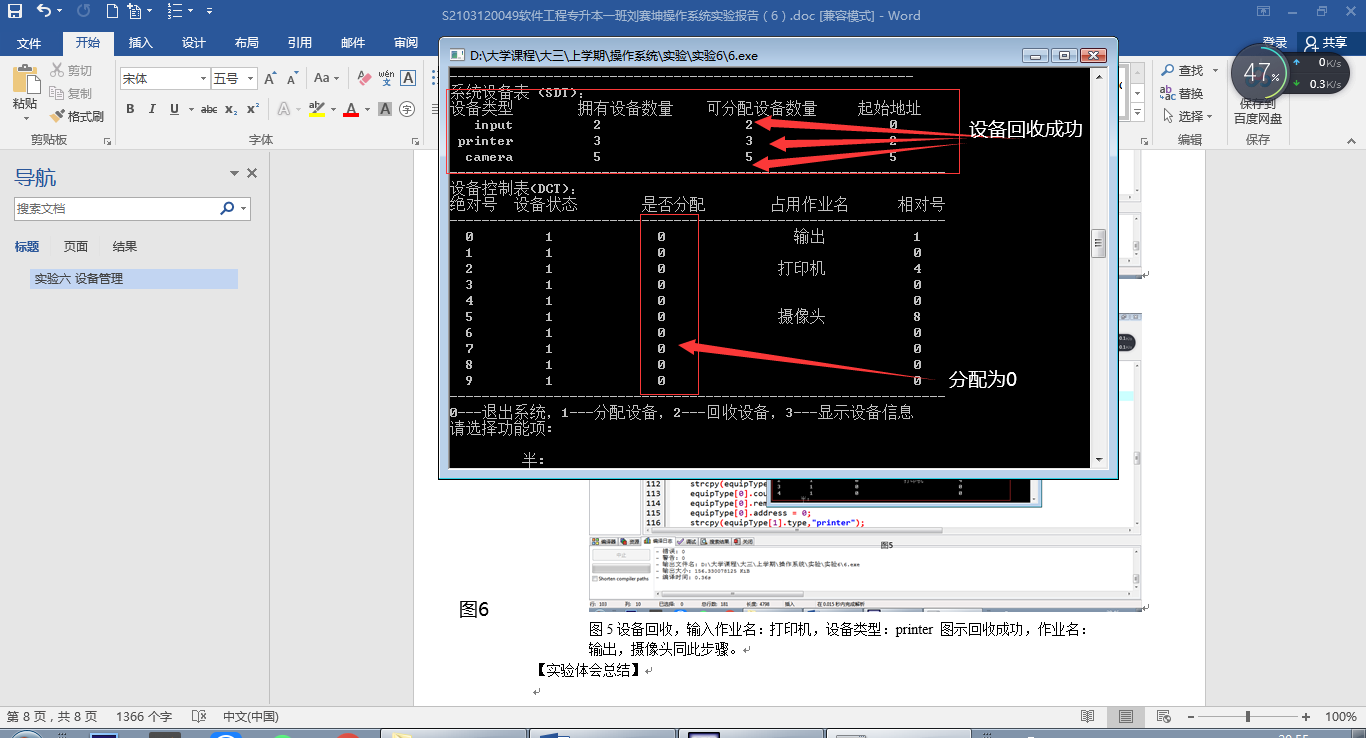
Task: Switch to the 插入 ribbon tab
Action: tap(141, 43)
